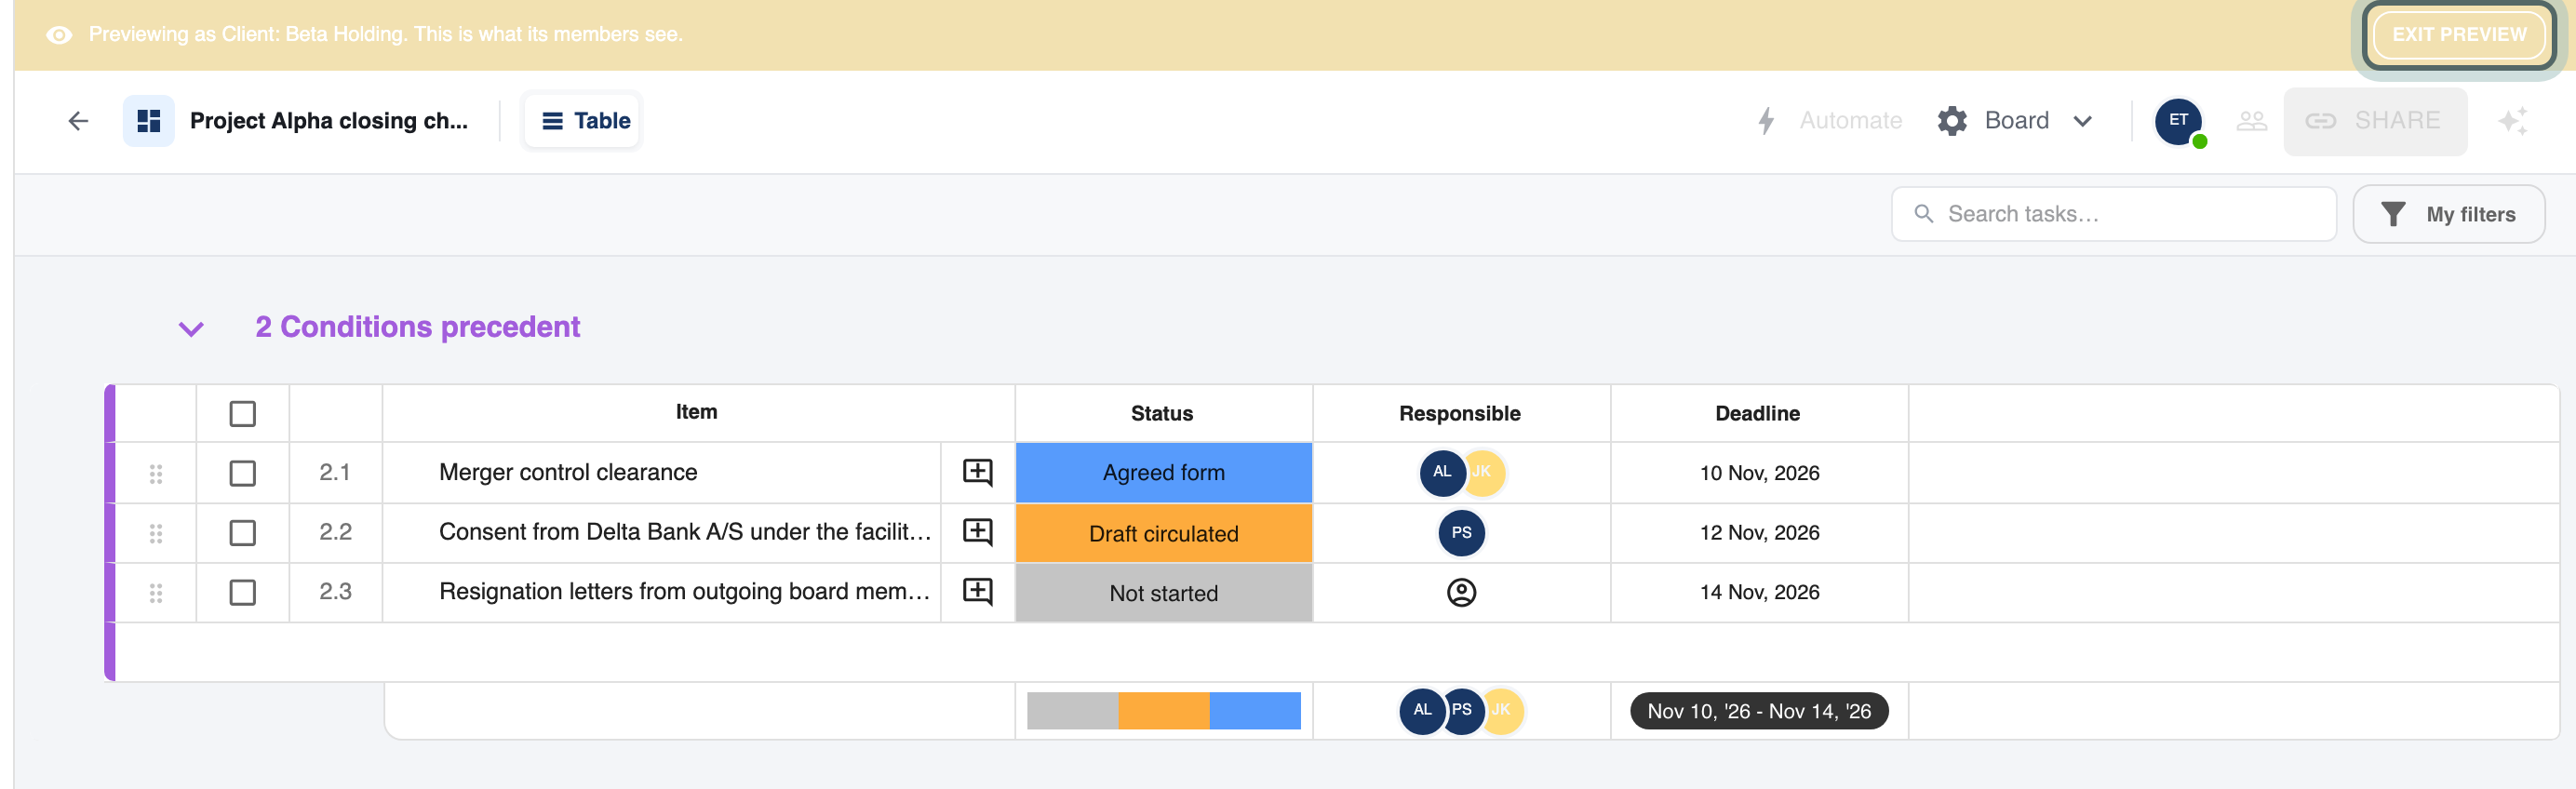Open the Board dropdown chevron
This screenshot has width=2576, height=789.
(2083, 121)
